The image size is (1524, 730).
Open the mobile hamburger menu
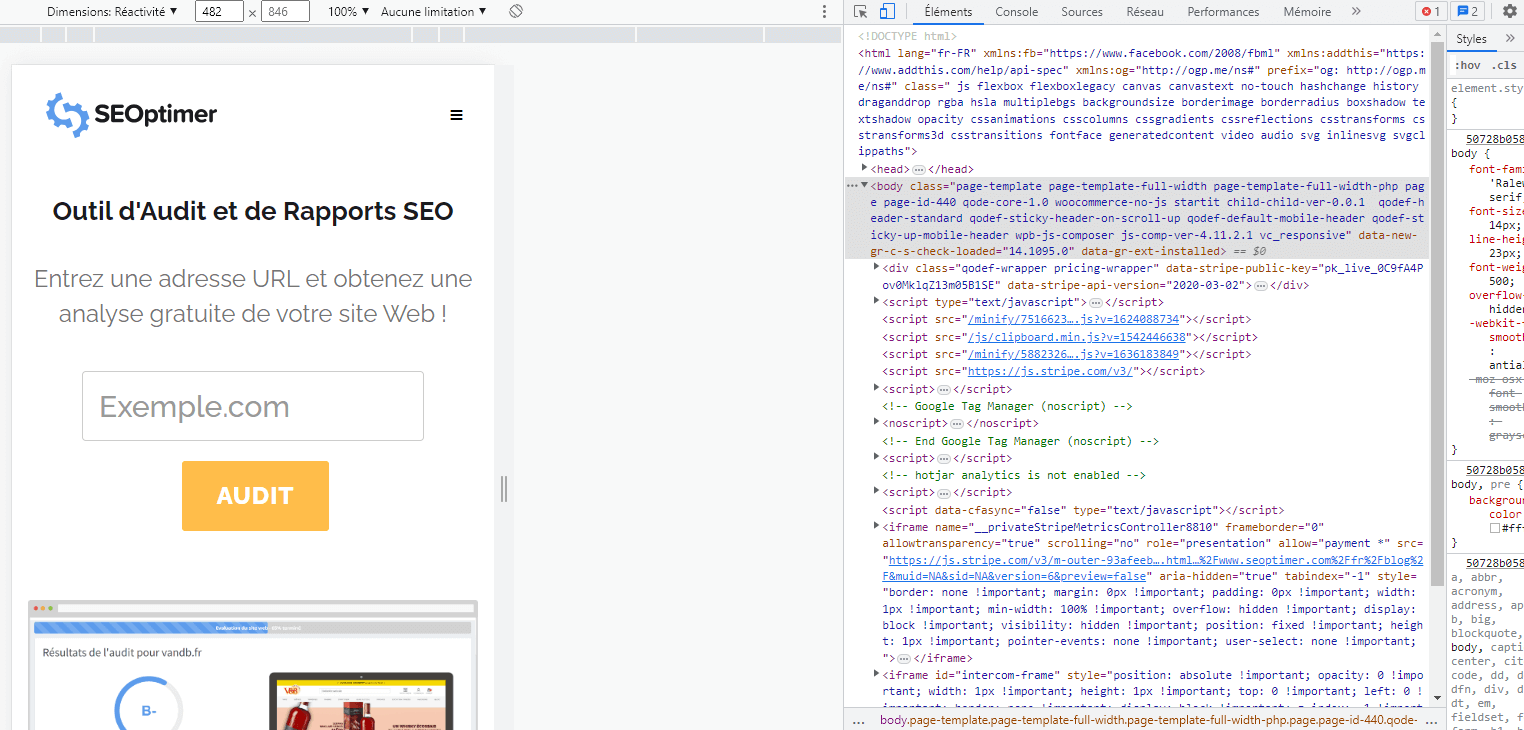(457, 115)
